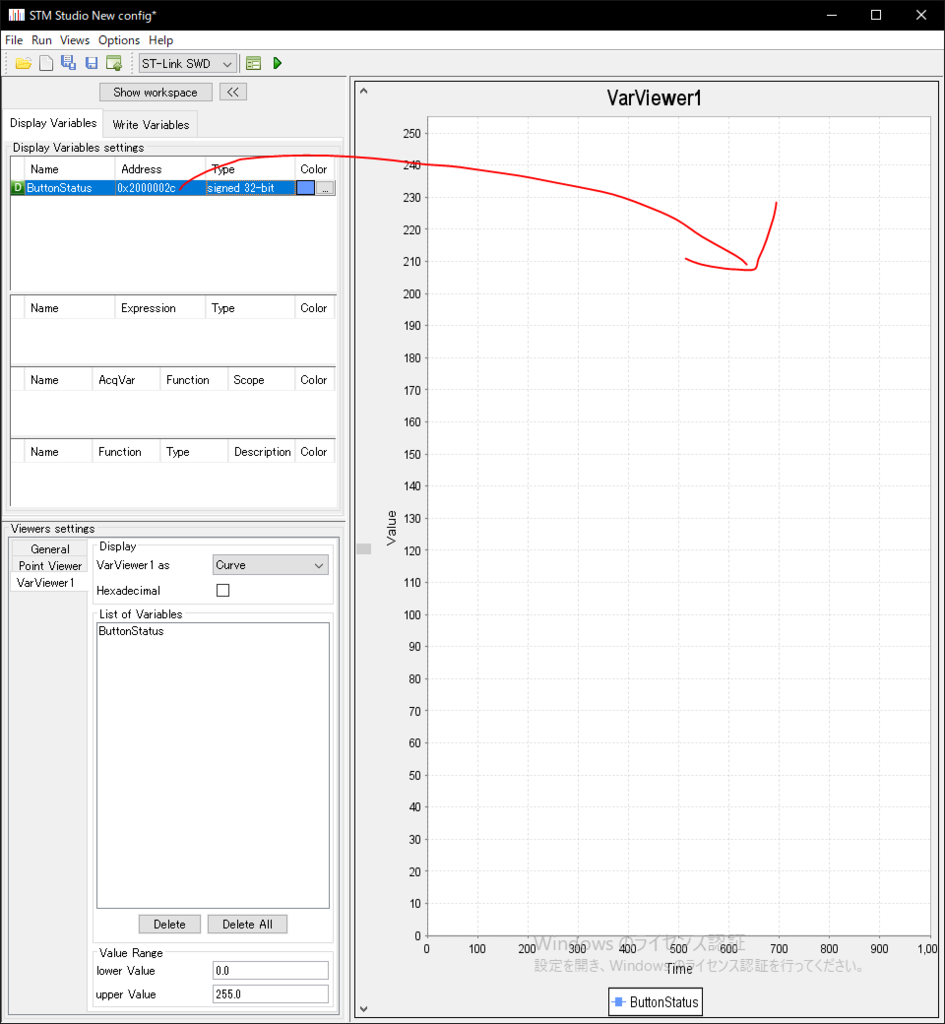Click the STM Studio title bar icon
This screenshot has width=945, height=1024.
coord(16,15)
